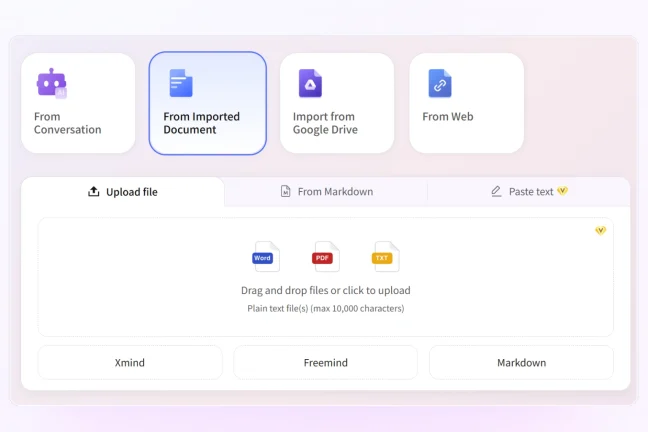The width and height of the screenshot is (648, 432).
Task: Import an Xmind file
Action: tap(130, 363)
